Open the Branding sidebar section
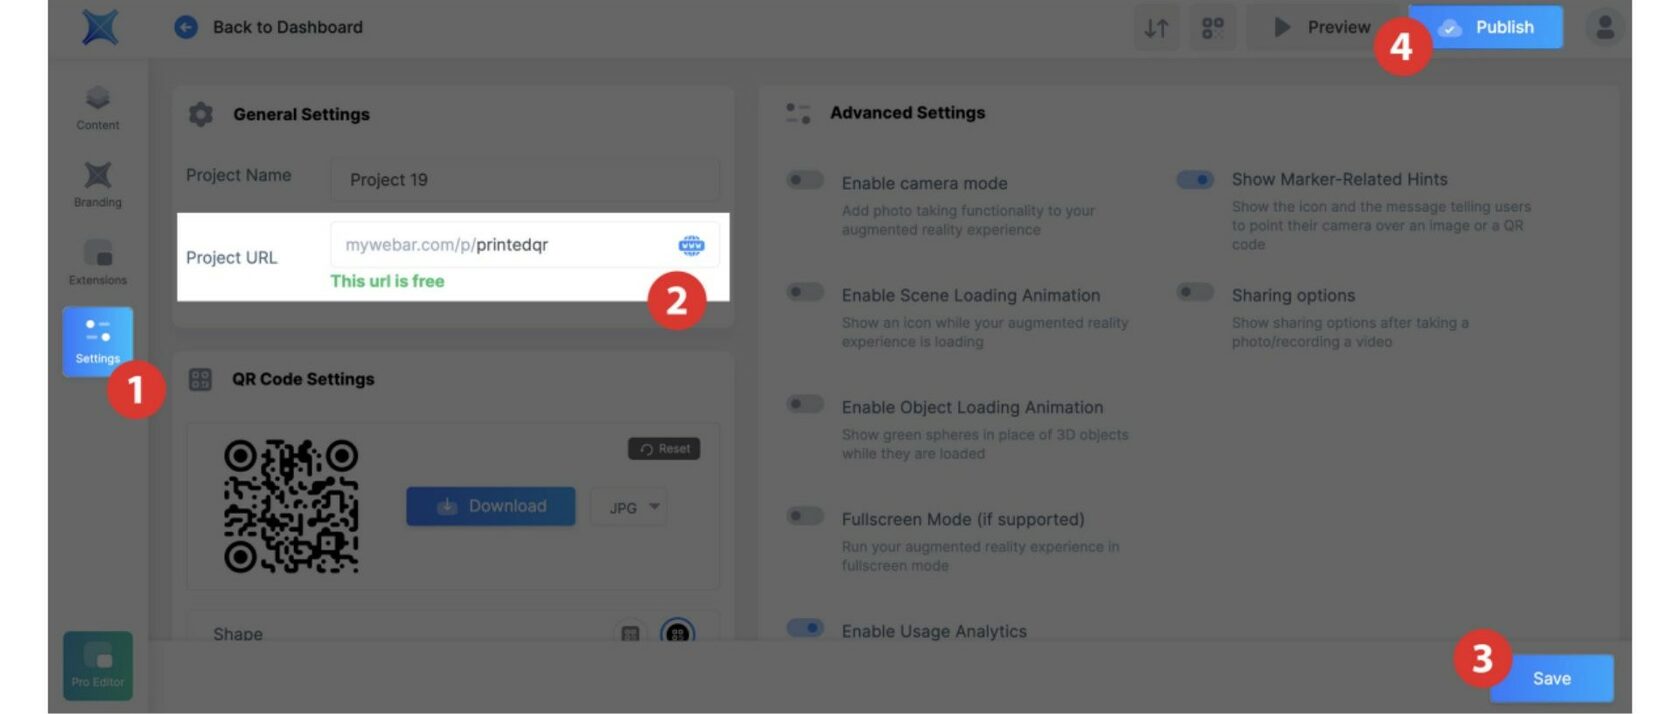 coord(97,185)
